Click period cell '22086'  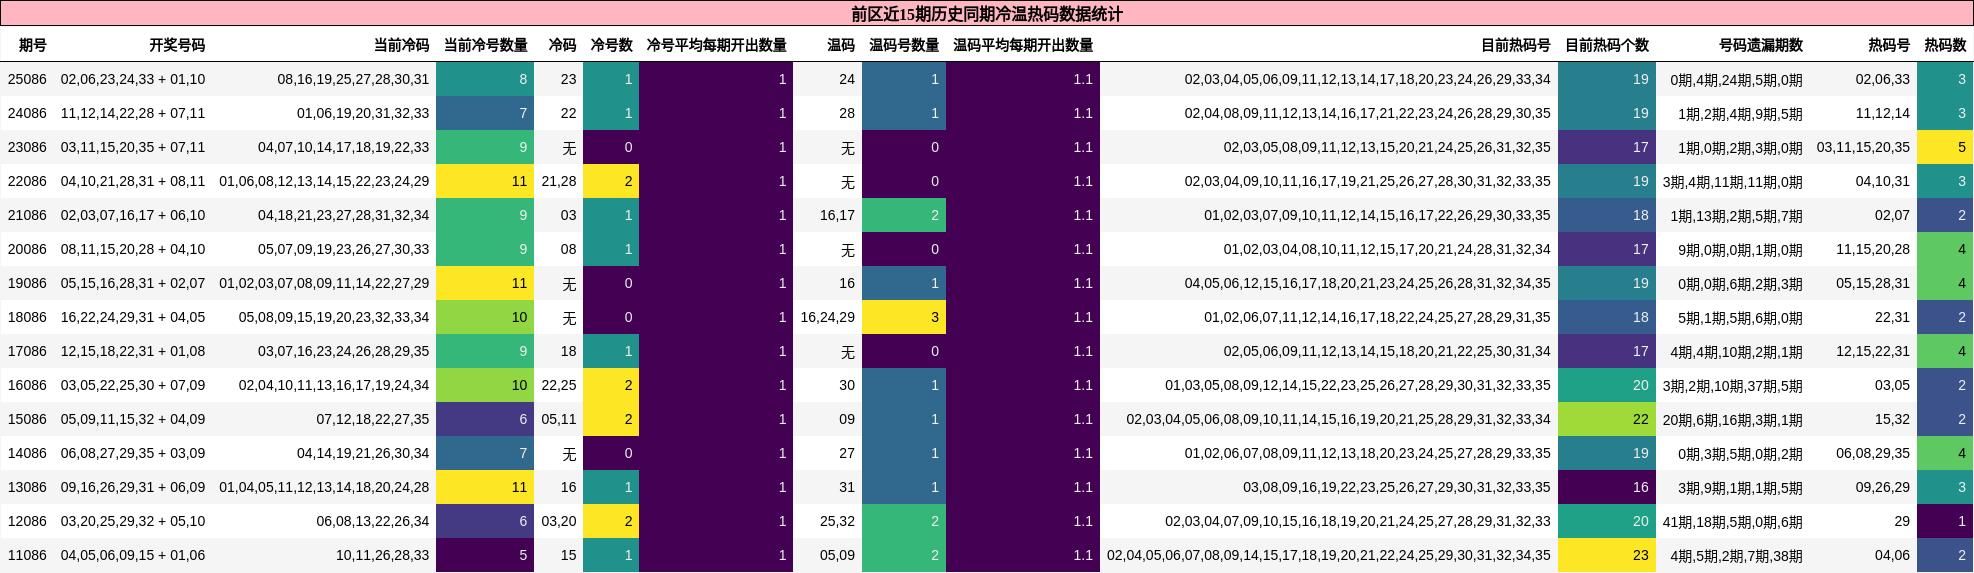[x=27, y=181]
